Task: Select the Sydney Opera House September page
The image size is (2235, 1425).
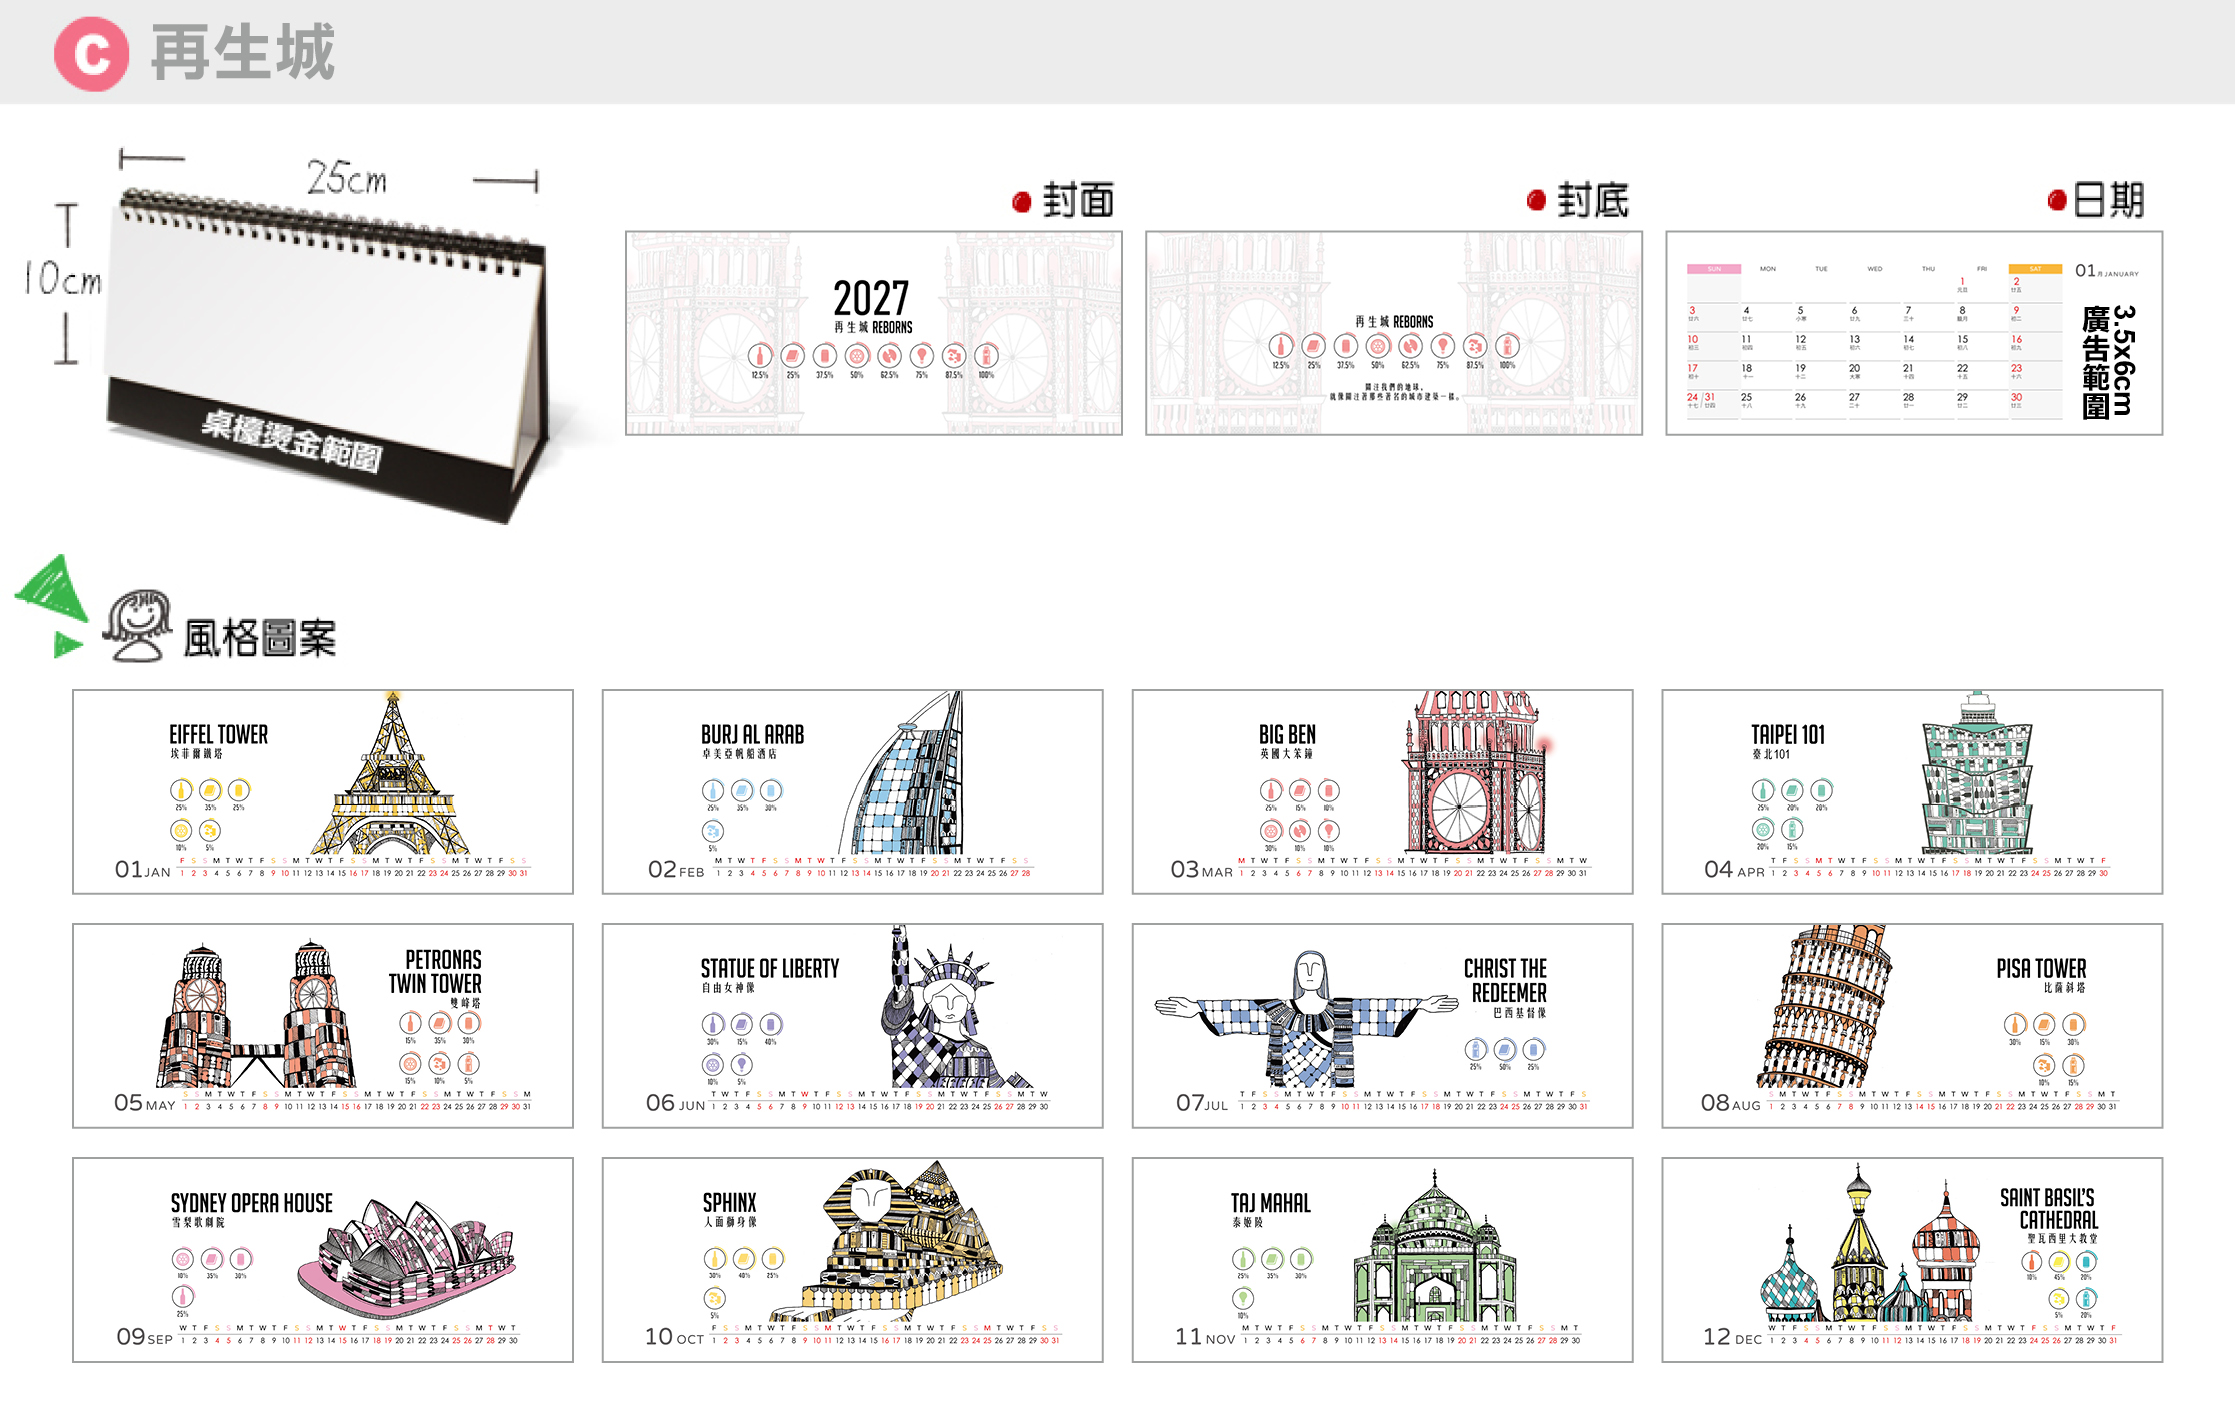Action: pyautogui.click(x=323, y=1260)
